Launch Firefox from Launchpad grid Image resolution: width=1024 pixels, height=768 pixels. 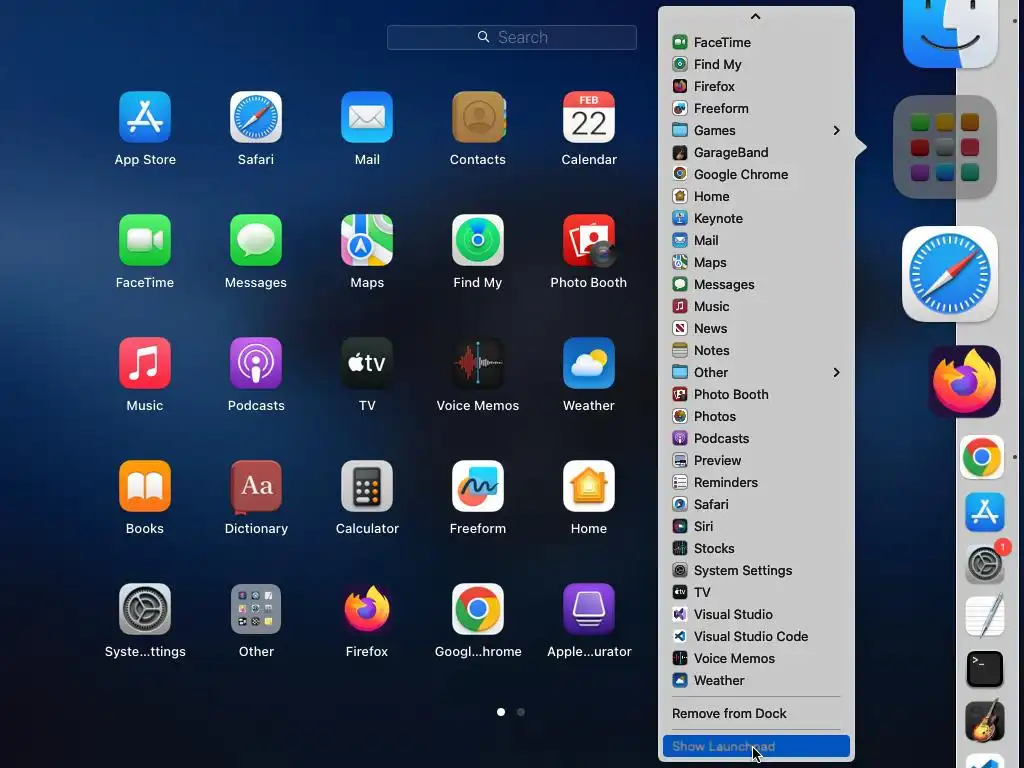(367, 609)
